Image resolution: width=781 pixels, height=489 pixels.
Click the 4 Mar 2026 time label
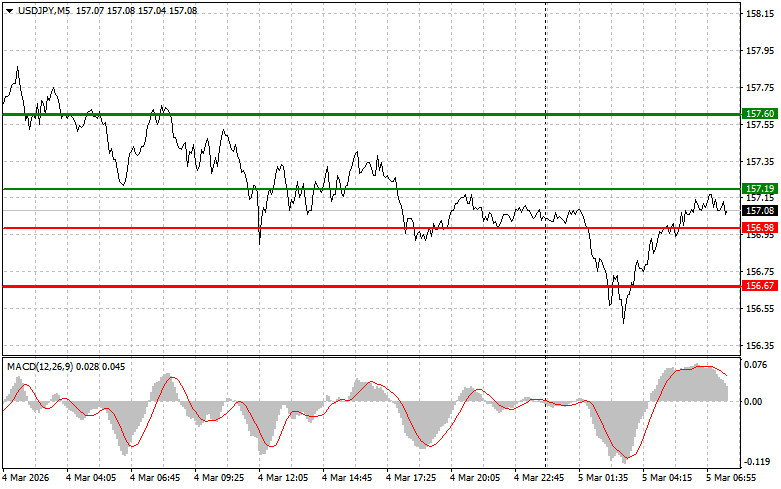click(x=26, y=478)
